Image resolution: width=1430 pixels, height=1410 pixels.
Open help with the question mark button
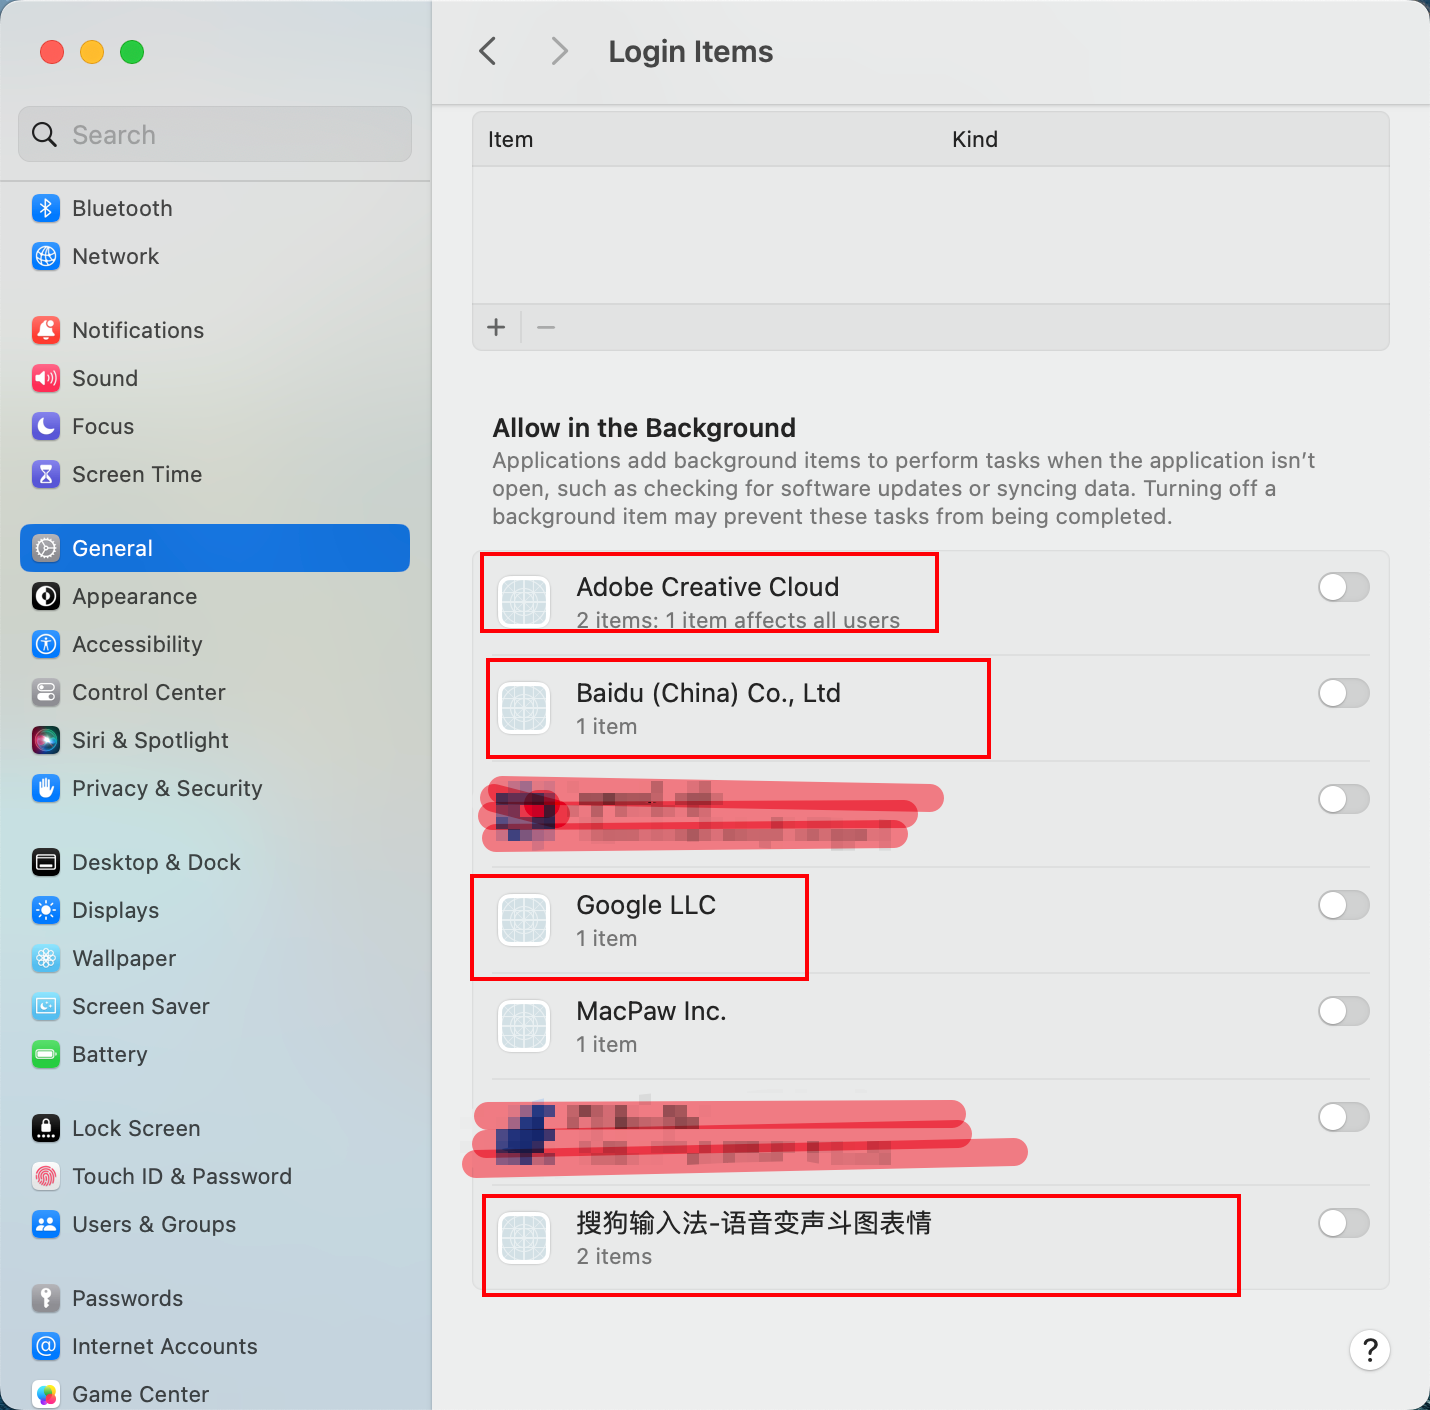[1370, 1350]
